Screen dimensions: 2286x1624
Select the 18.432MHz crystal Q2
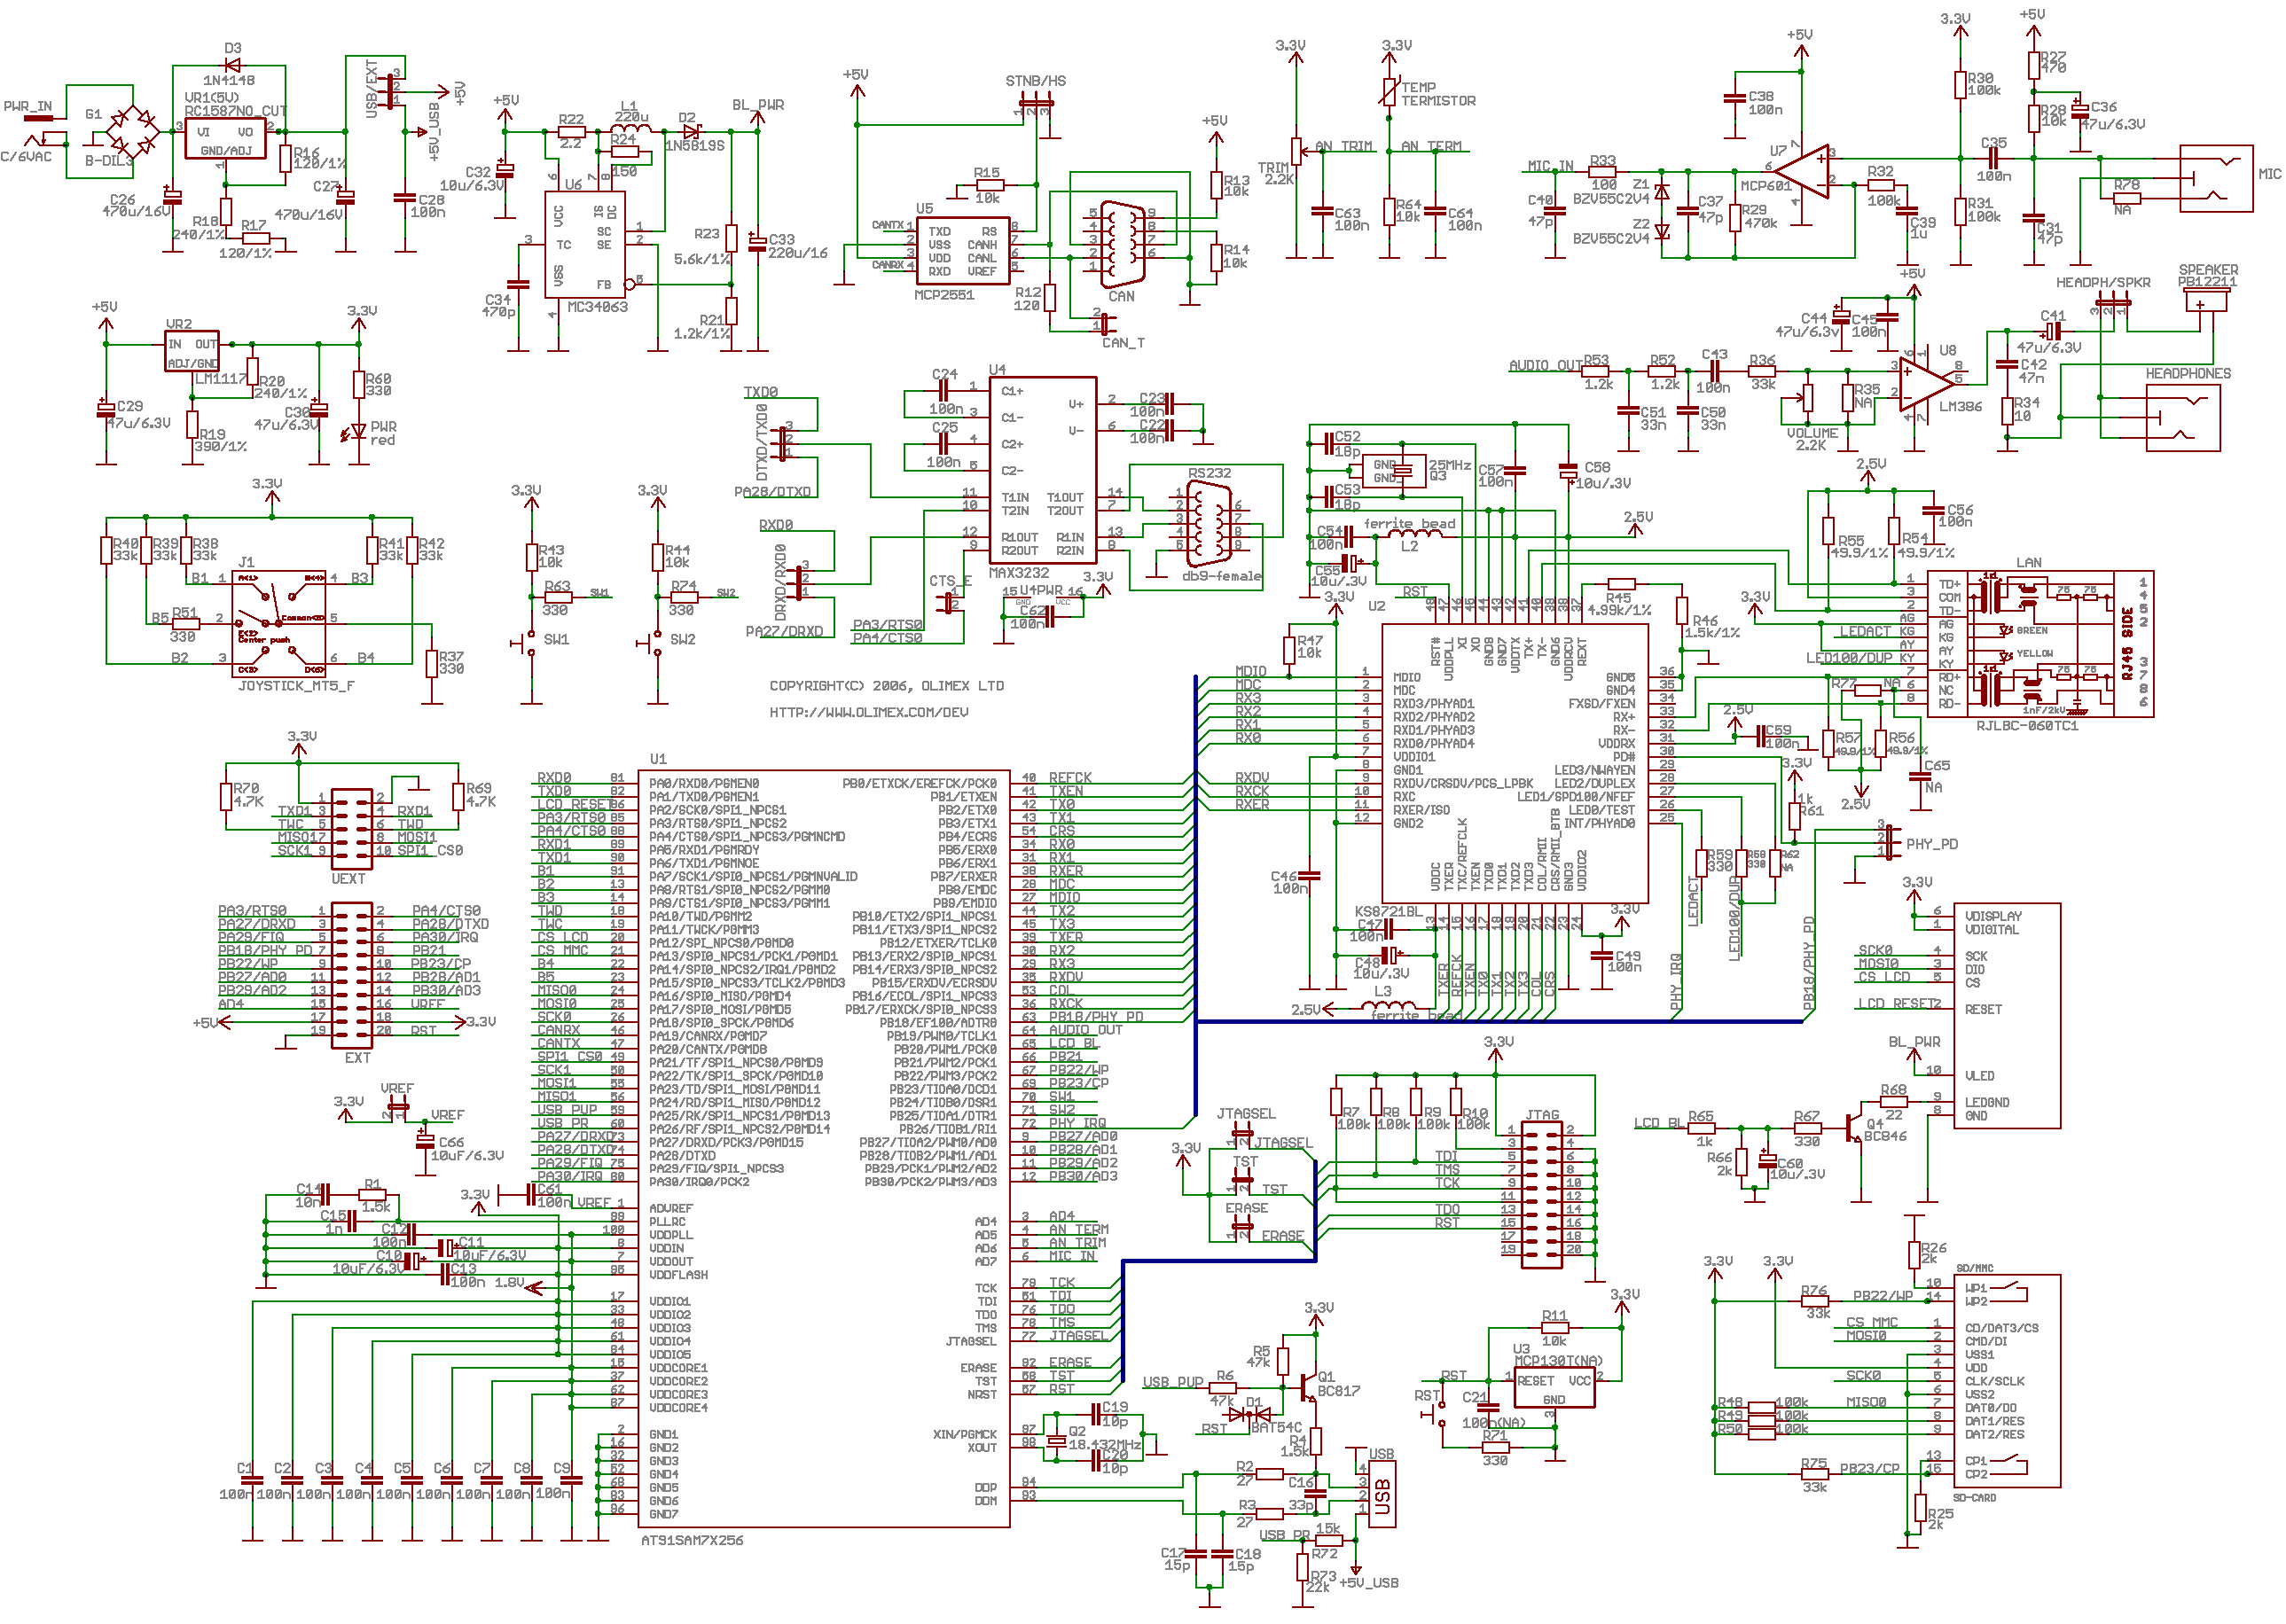pos(1055,1441)
